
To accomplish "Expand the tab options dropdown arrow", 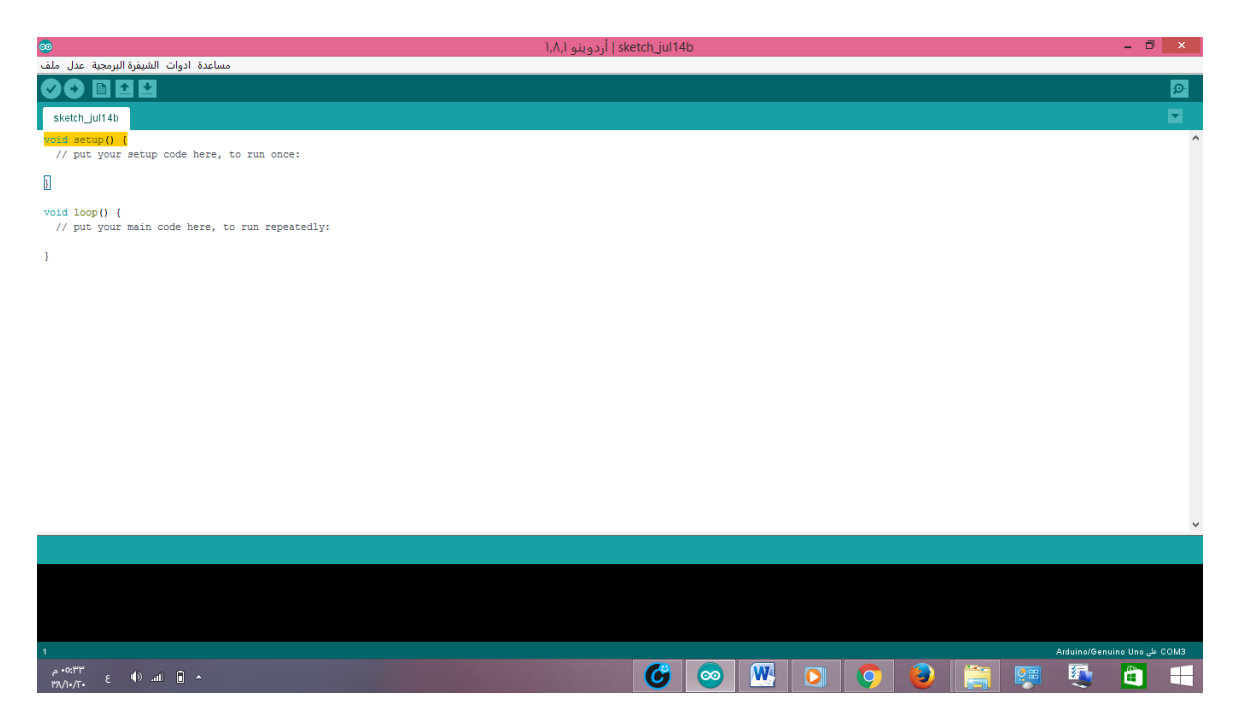I will [1175, 116].
